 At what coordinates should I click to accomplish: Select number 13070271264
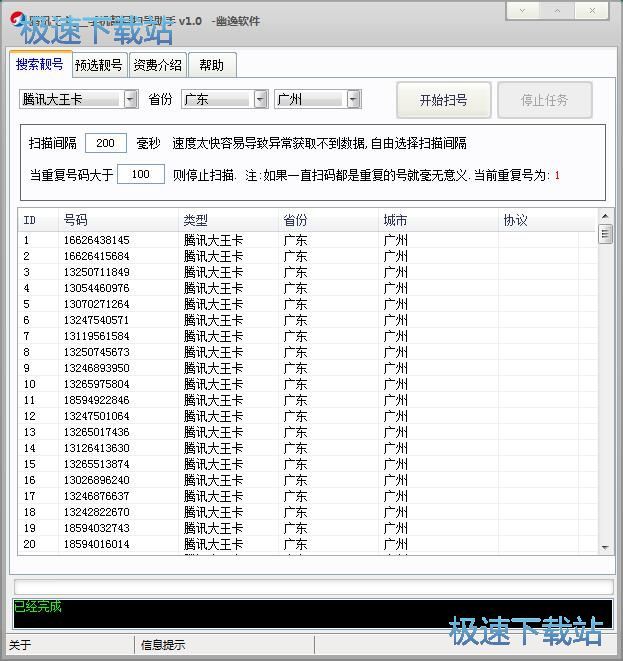click(97, 304)
